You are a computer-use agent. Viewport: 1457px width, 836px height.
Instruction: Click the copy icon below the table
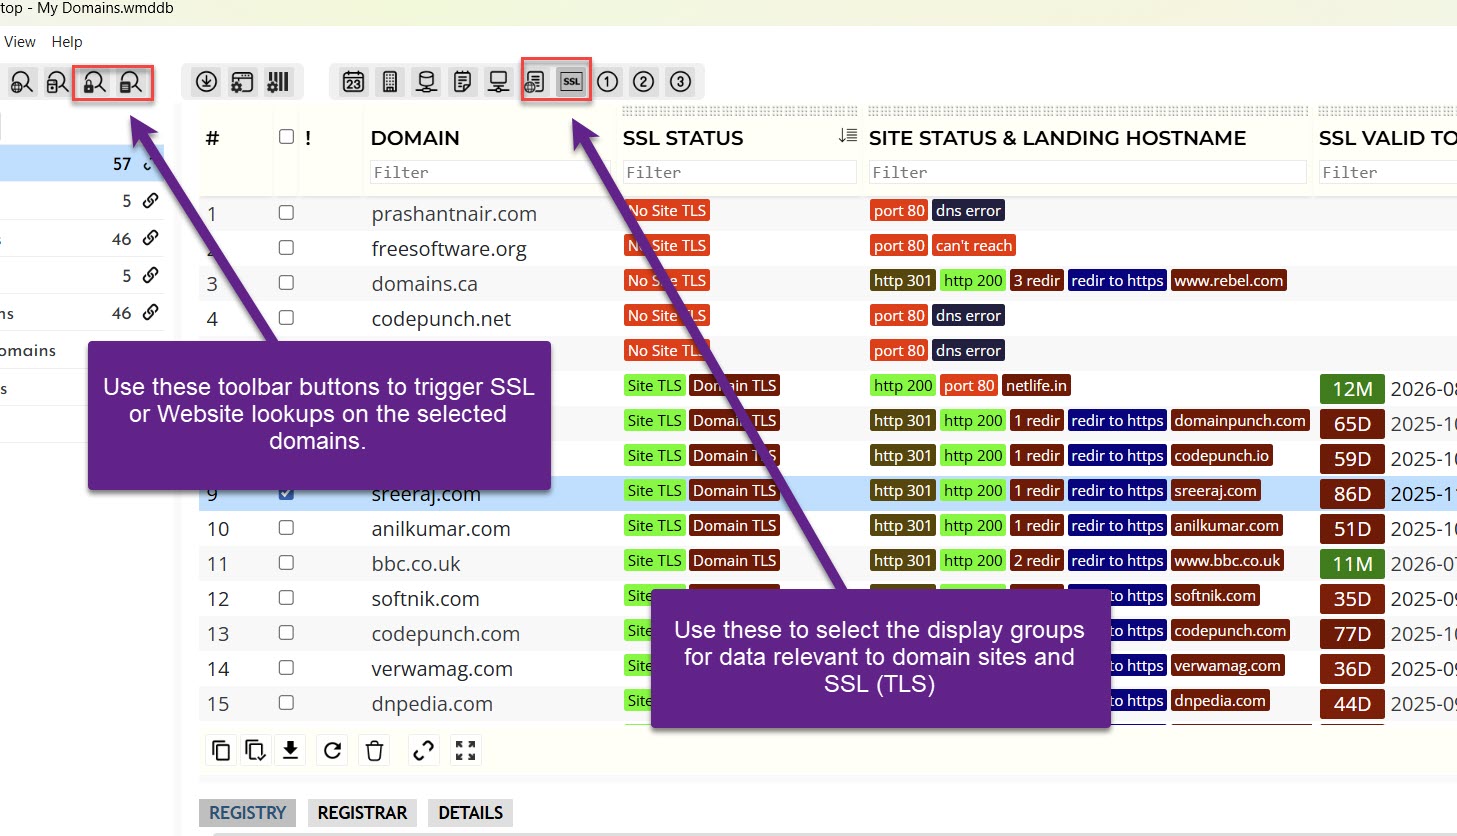pyautogui.click(x=221, y=750)
